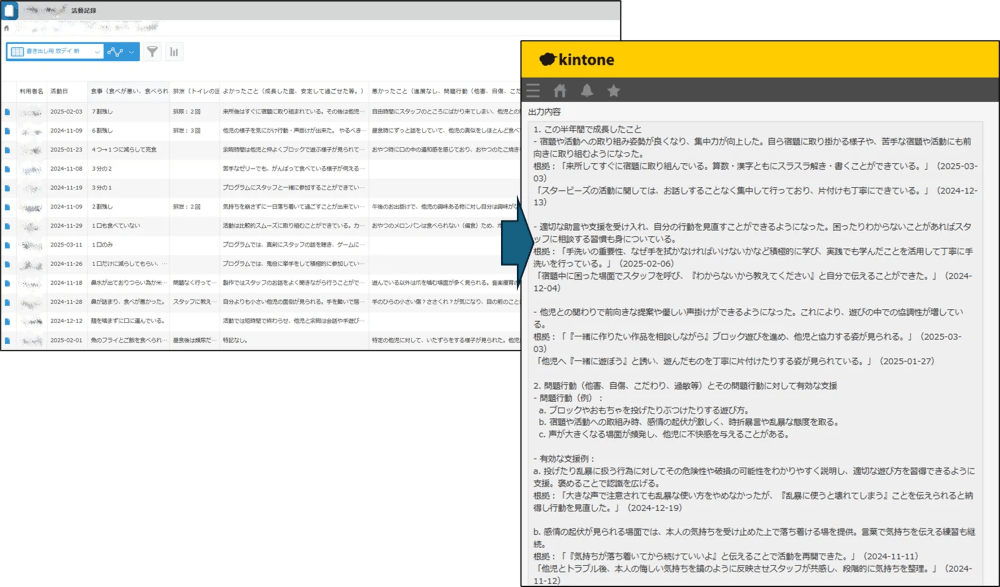Open the kintone navigation hamburger menu
Screen dimensions: 1000x587
533,88
